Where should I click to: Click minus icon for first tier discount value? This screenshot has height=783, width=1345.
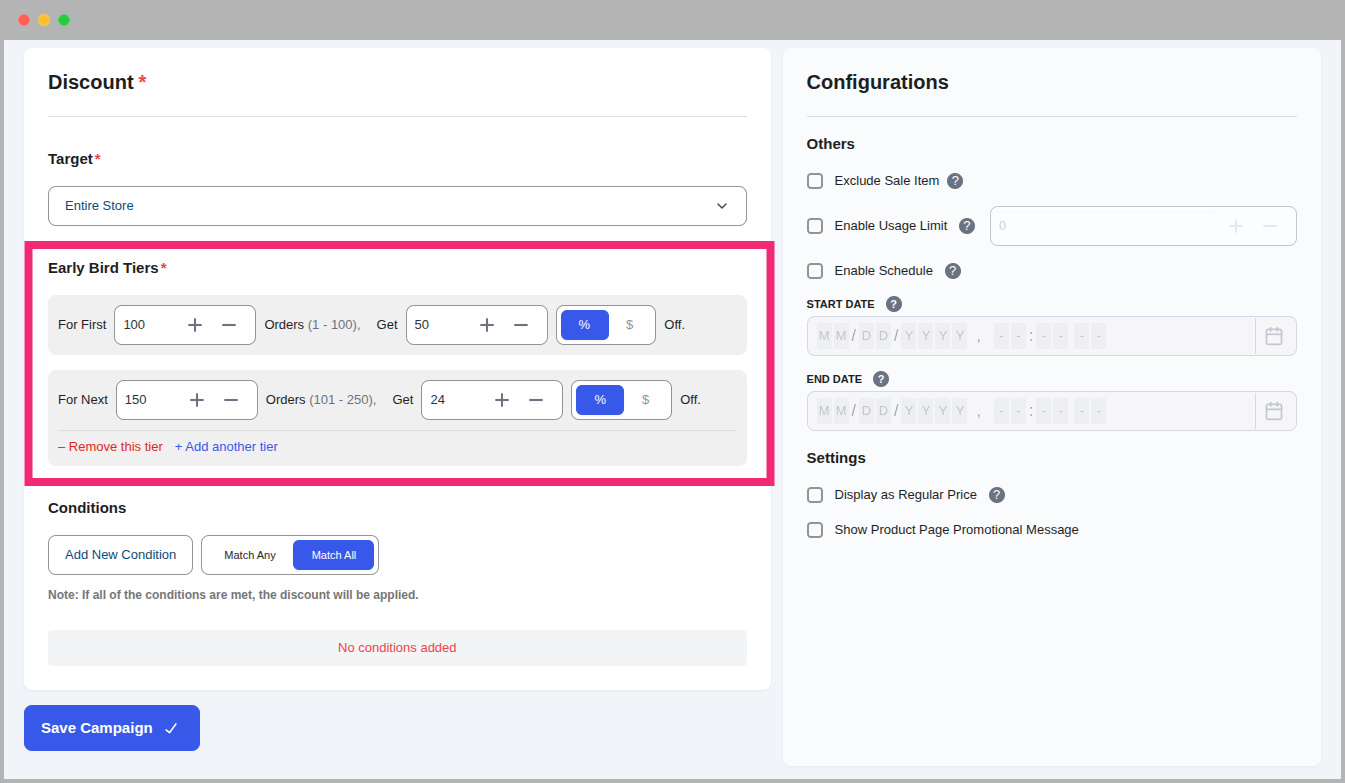(521, 325)
